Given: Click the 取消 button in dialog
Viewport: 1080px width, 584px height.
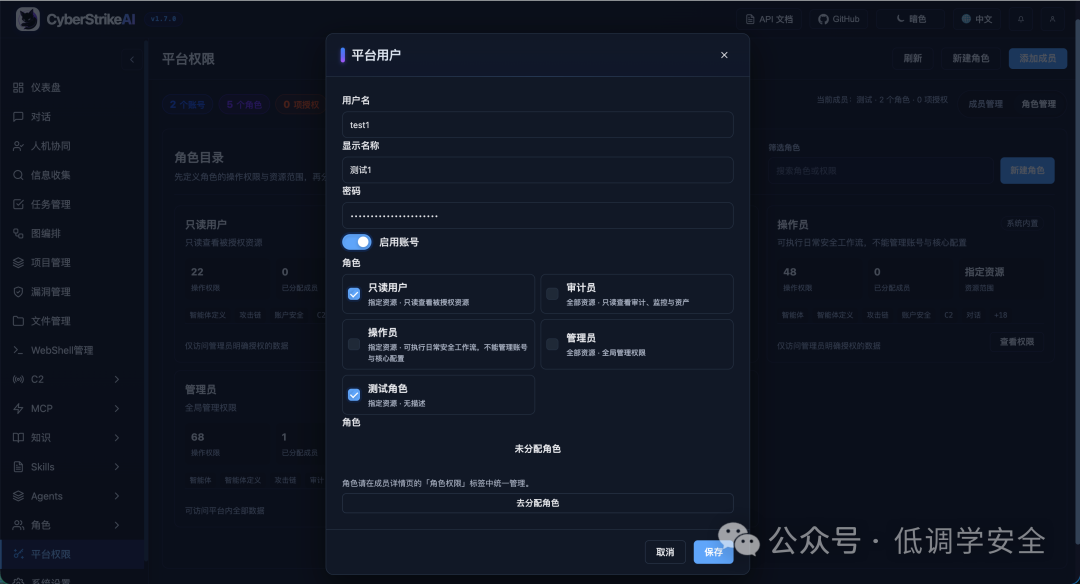Looking at the screenshot, I should 665,552.
